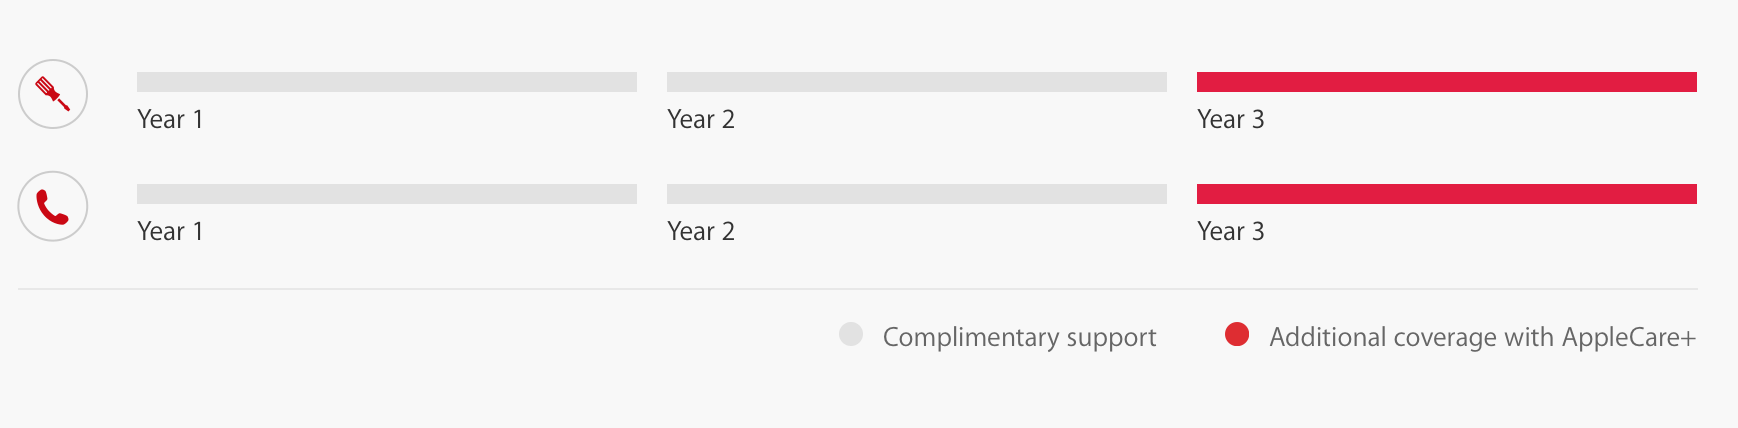Image resolution: width=1738 pixels, height=428 pixels.
Task: Select the red Year 3 phone support bar
Action: 1446,194
